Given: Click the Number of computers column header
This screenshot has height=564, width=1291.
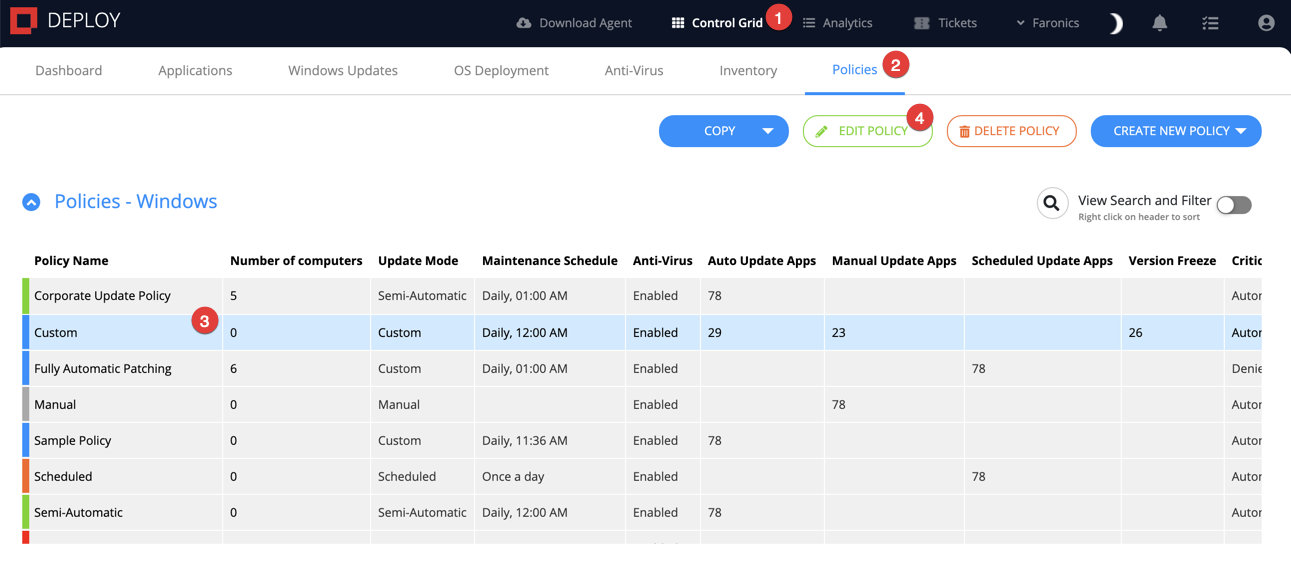Looking at the screenshot, I should pos(296,260).
